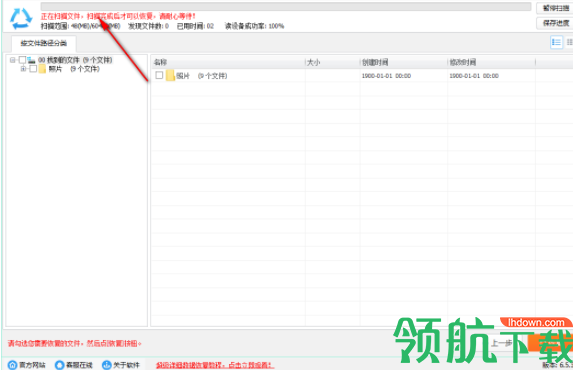
Task: Click the 照片 folder icon in tree
Action: click(42, 69)
